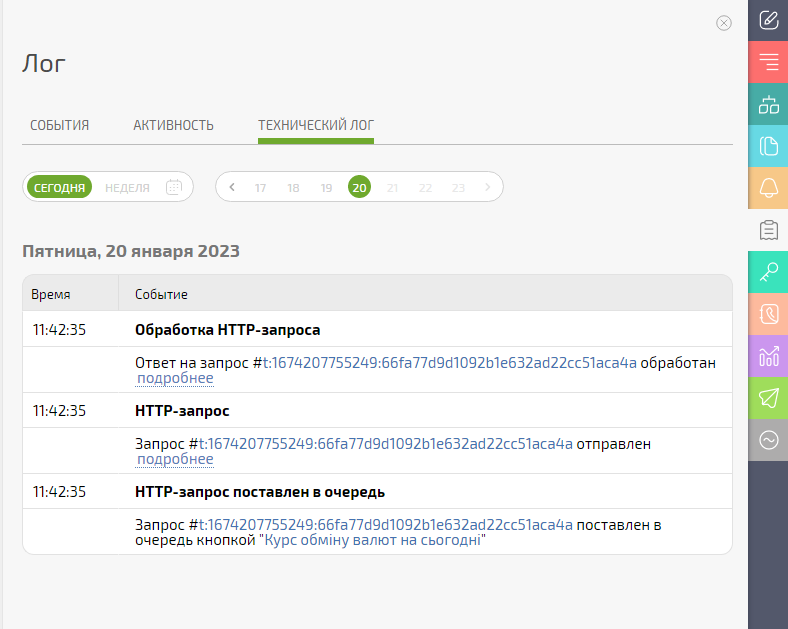The height and width of the screenshot is (629, 788).
Task: Click time 11:42:35 of queued request row
Action: pyautogui.click(x=59, y=492)
